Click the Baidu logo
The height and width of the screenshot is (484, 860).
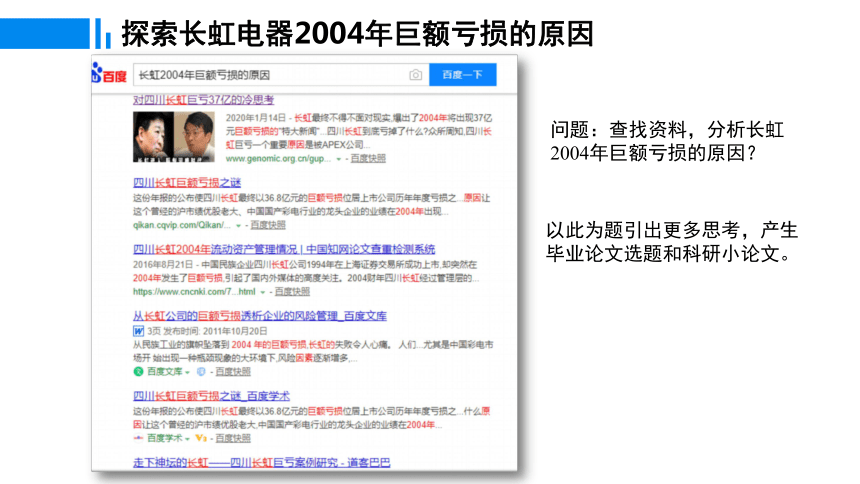[x=109, y=74]
